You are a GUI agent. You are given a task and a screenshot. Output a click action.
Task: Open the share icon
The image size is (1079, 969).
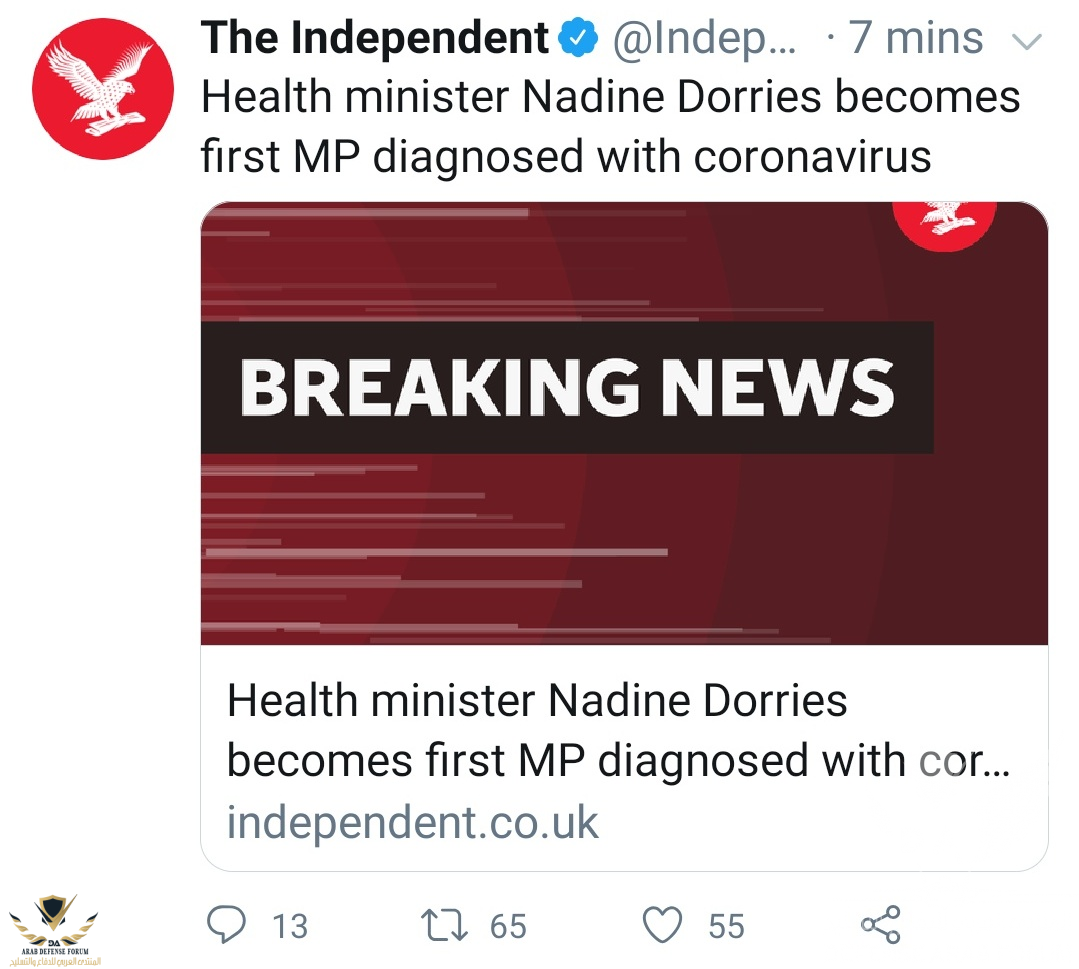881,924
